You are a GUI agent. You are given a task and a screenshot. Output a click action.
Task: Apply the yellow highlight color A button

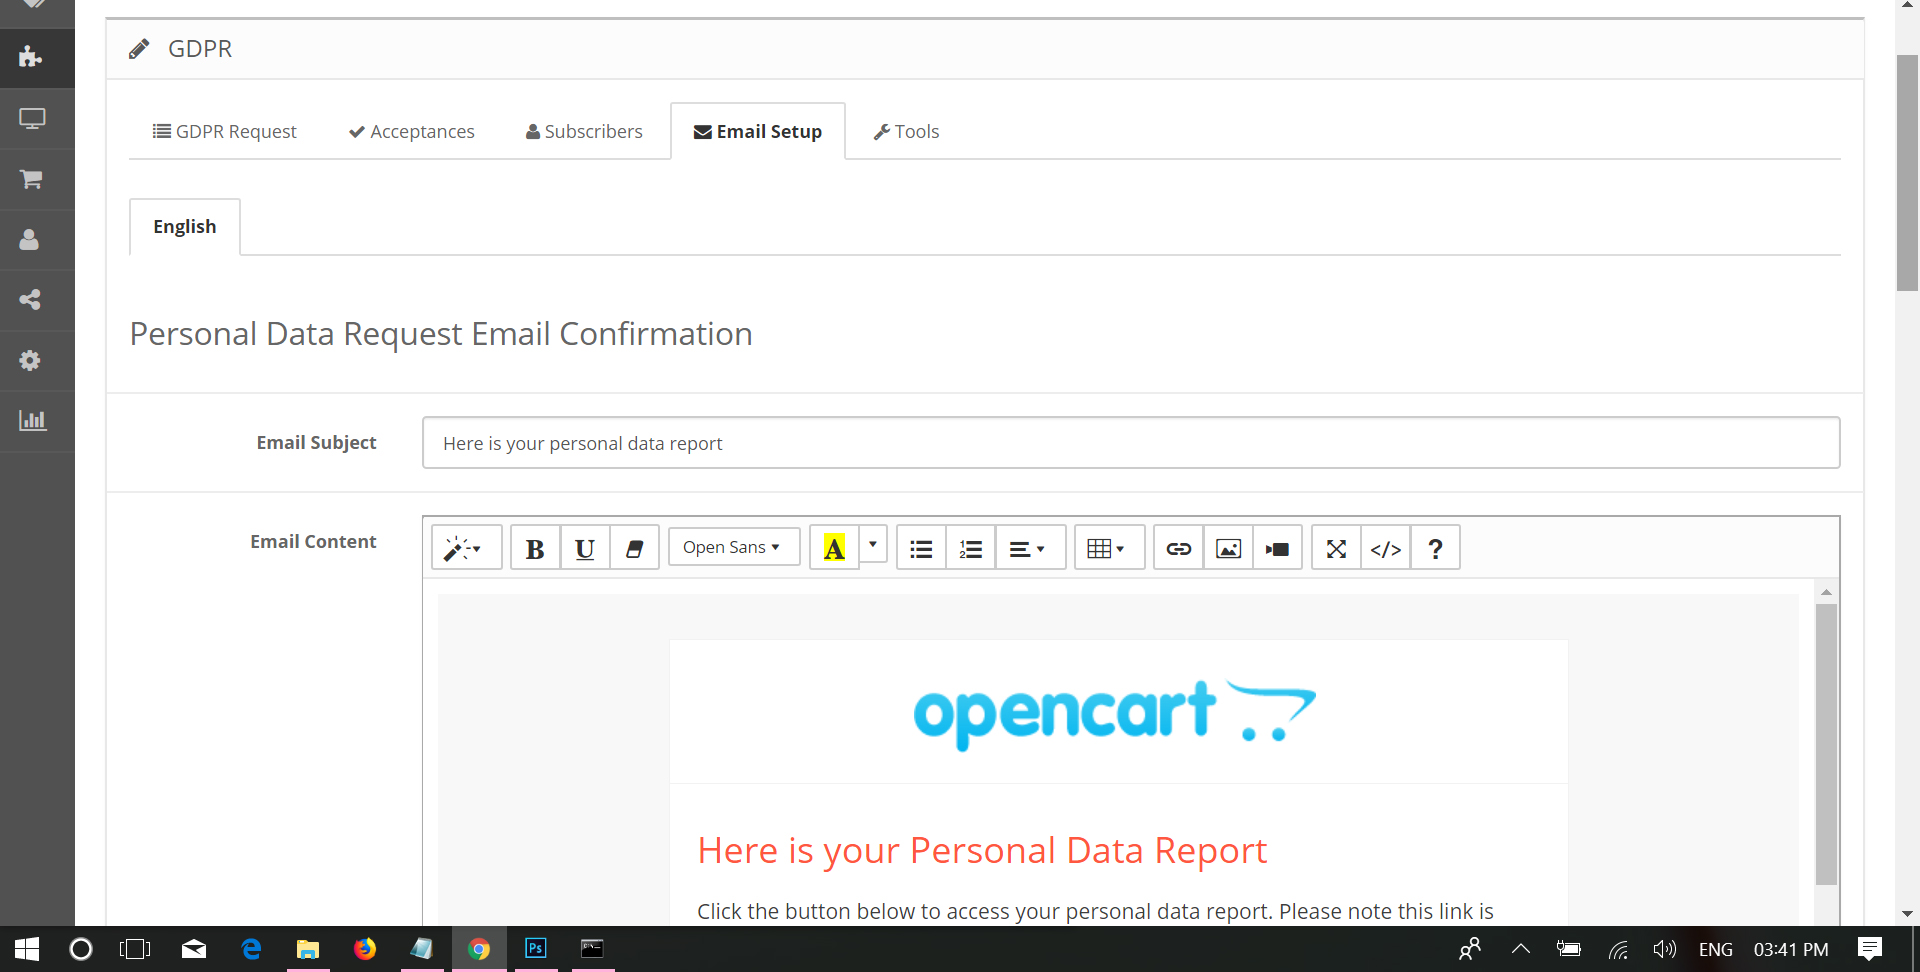click(834, 548)
